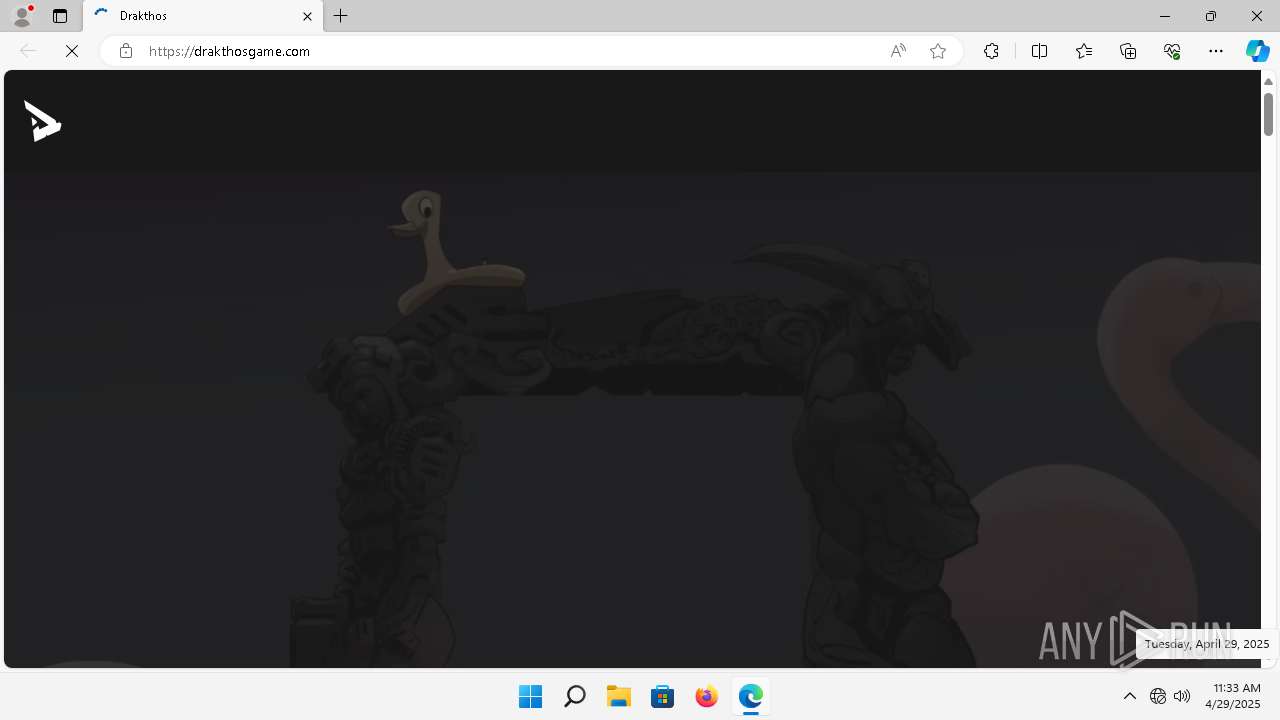Screen dimensions: 1280x720
Task: Open network status tray icon
Action: tap(1158, 696)
